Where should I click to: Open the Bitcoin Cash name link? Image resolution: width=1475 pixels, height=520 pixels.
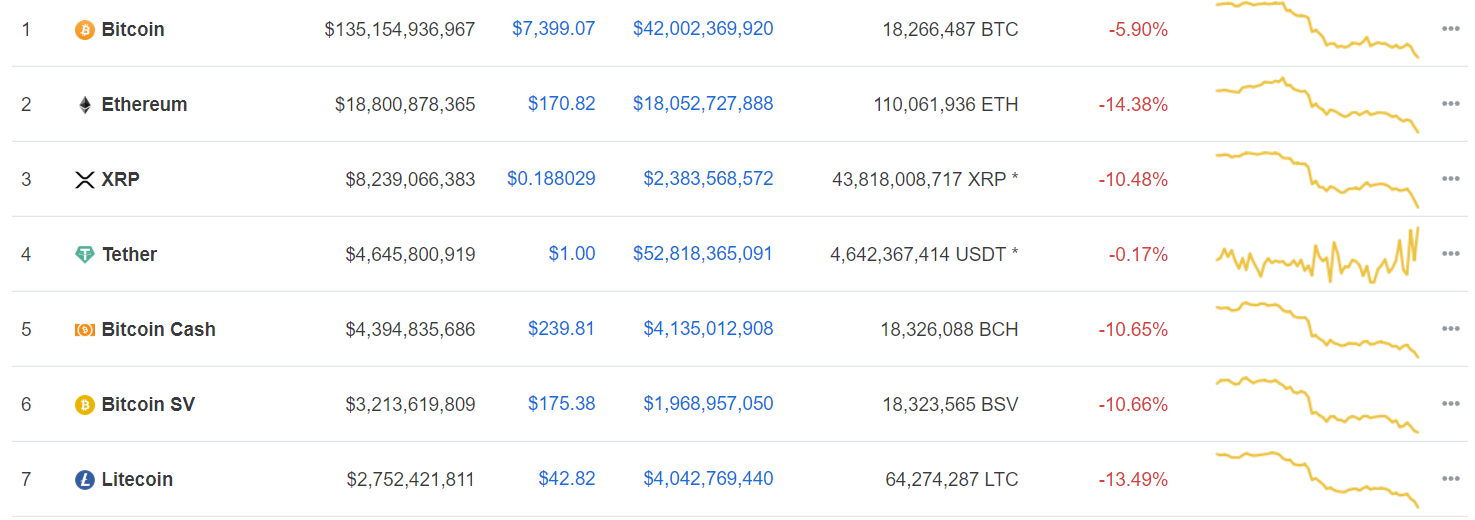[159, 329]
